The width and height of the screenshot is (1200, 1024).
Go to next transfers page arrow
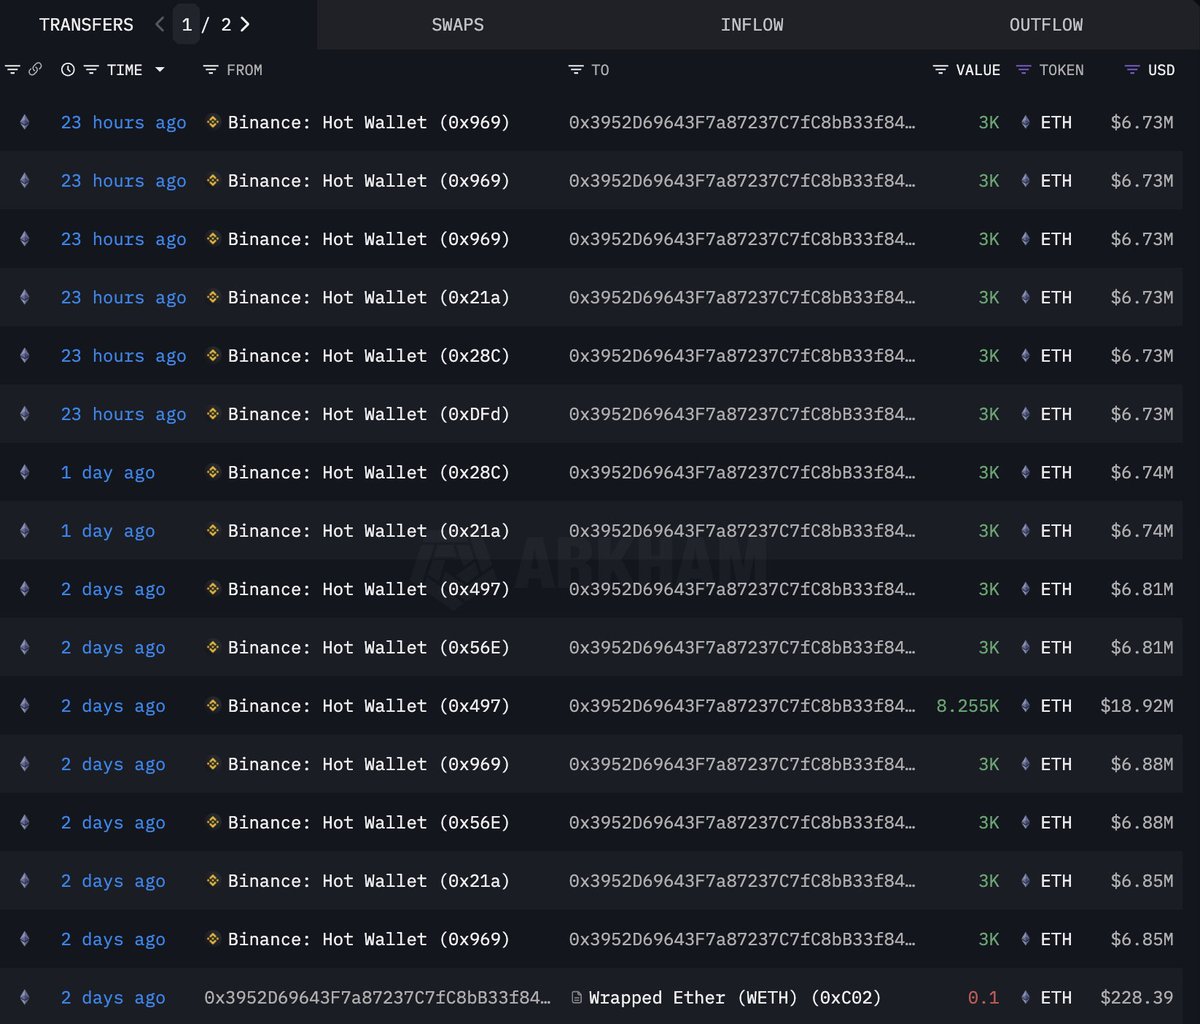[245, 24]
